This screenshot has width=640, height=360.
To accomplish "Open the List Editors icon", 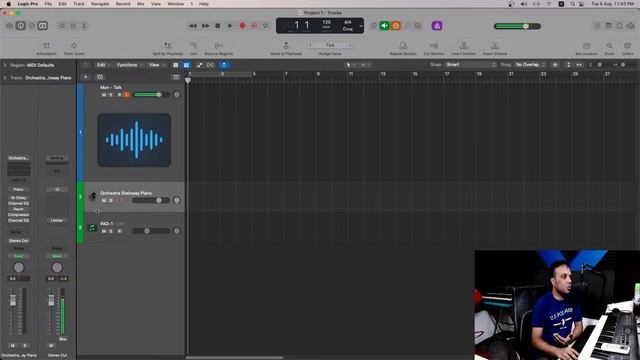I will click(597, 26).
